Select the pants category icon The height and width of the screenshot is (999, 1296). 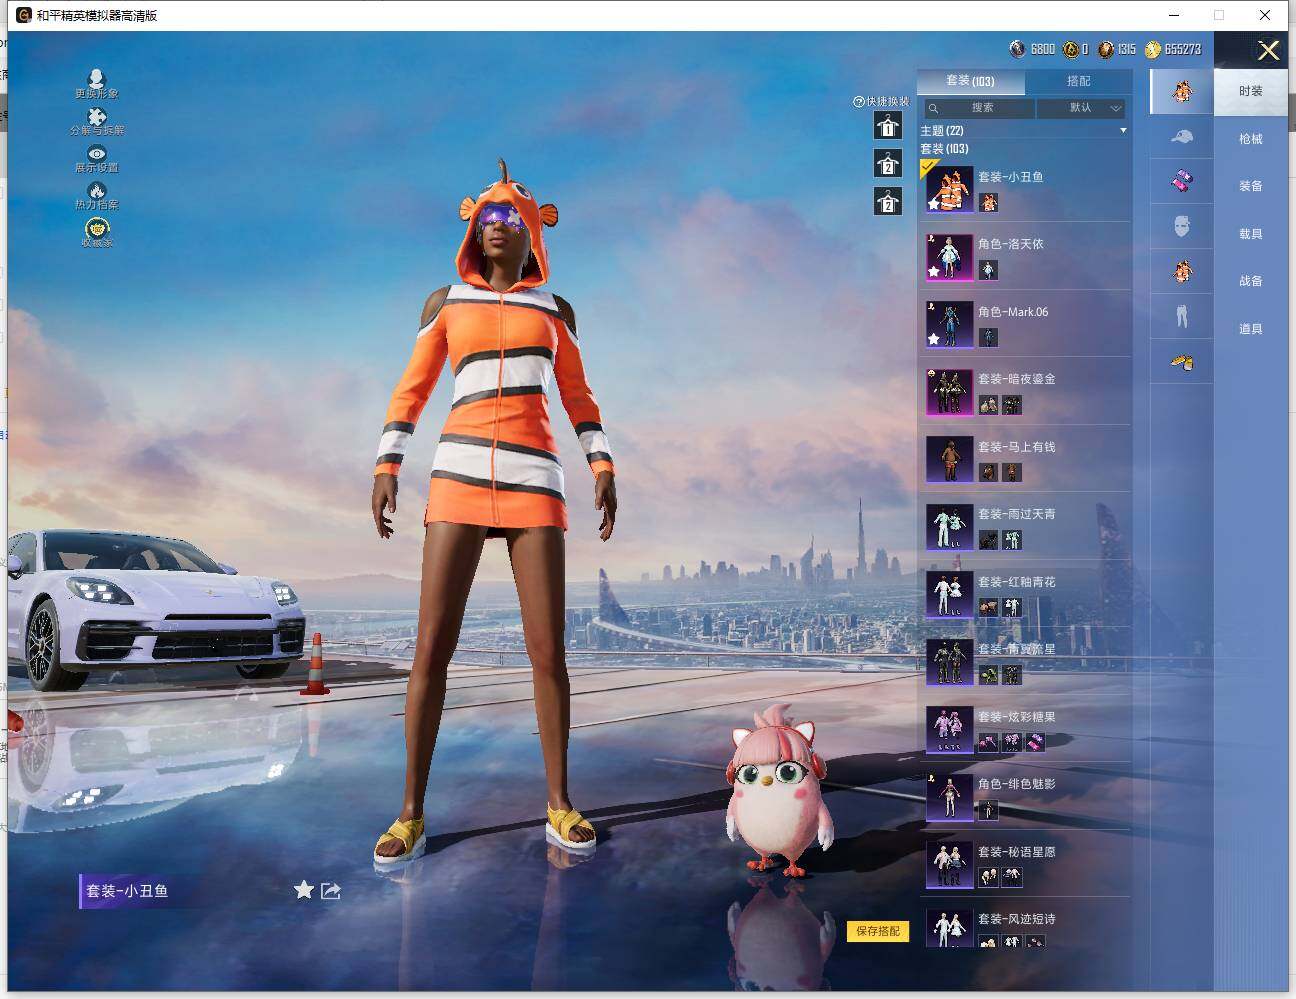pyautogui.click(x=1182, y=316)
